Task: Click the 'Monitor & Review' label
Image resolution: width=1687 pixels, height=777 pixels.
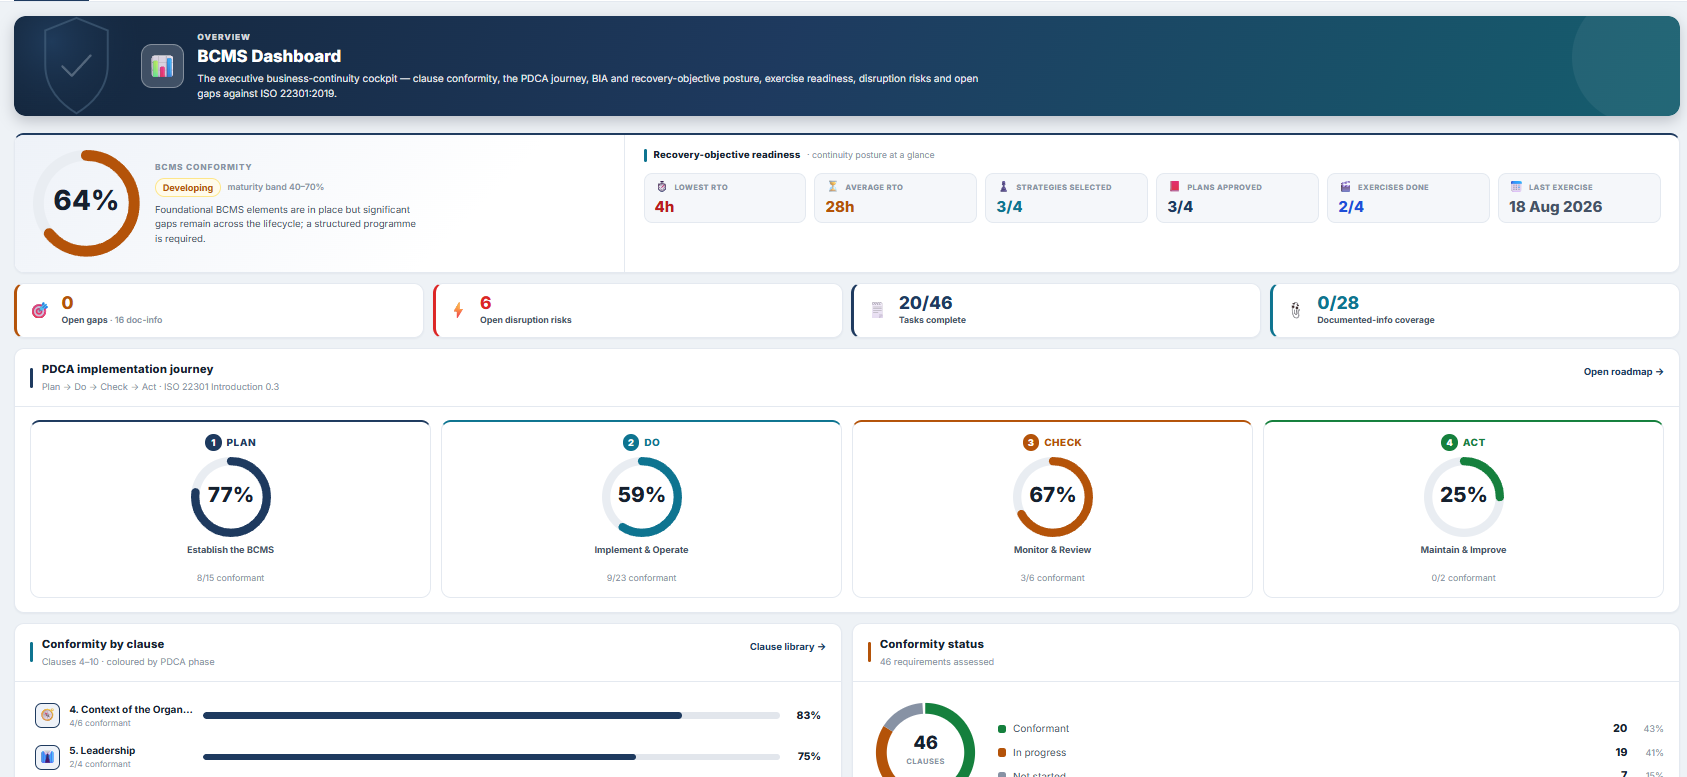Action: 1052,550
